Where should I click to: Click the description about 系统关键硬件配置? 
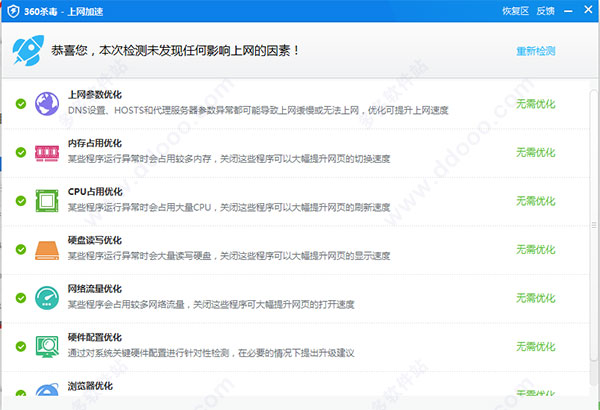point(211,353)
